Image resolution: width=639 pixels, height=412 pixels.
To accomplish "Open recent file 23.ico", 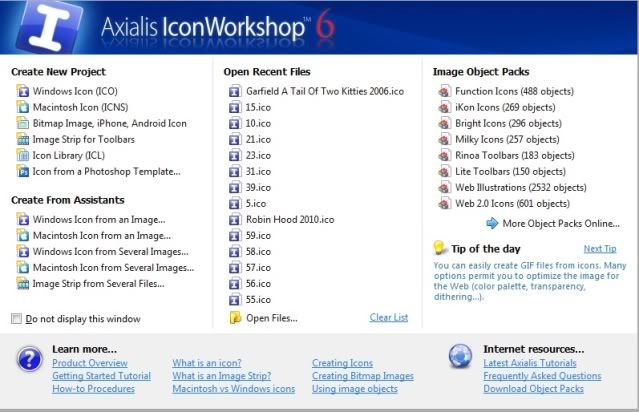I will 258,155.
